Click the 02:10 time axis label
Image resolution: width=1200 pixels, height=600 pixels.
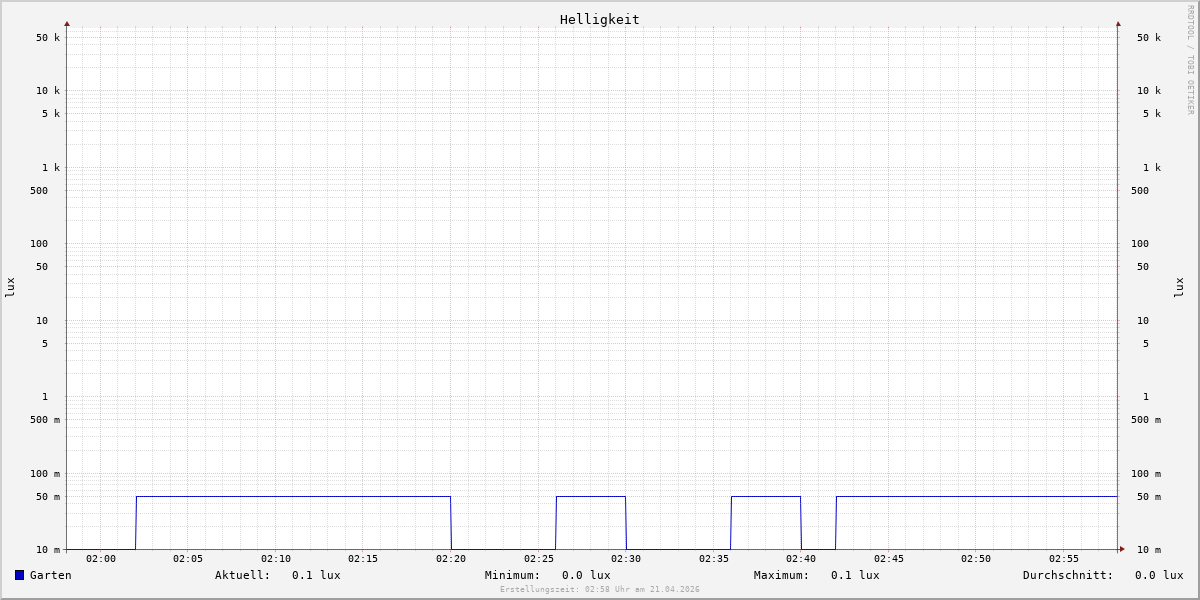(x=276, y=559)
